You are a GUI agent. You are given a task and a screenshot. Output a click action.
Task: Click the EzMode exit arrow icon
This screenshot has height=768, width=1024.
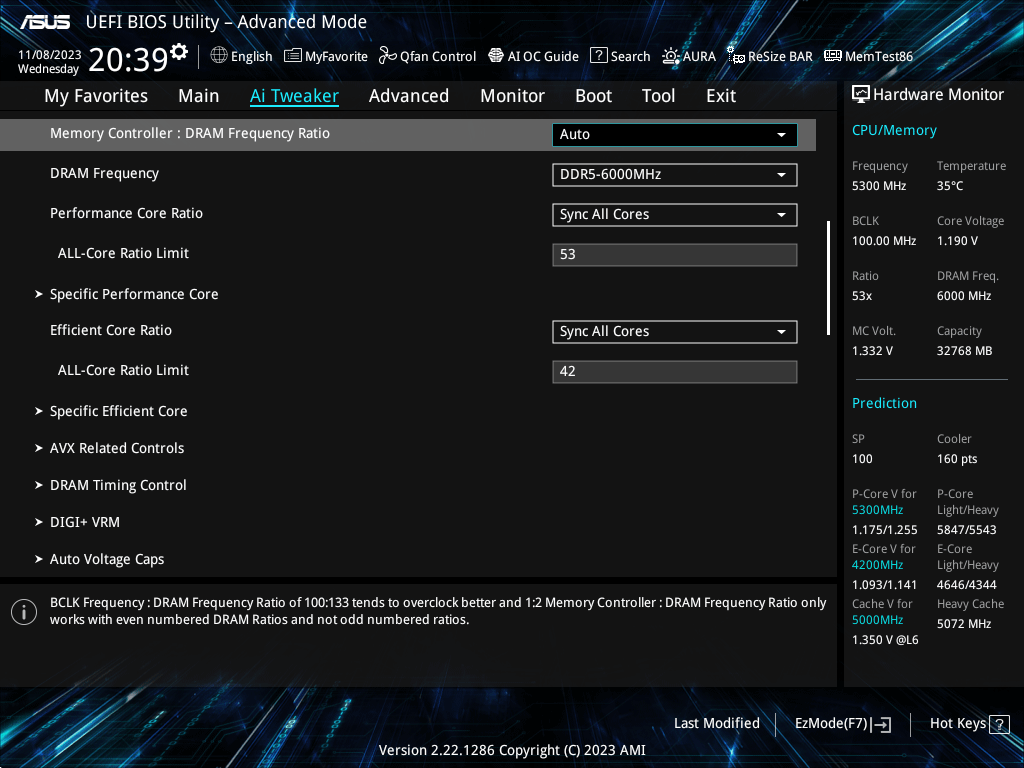(881, 724)
